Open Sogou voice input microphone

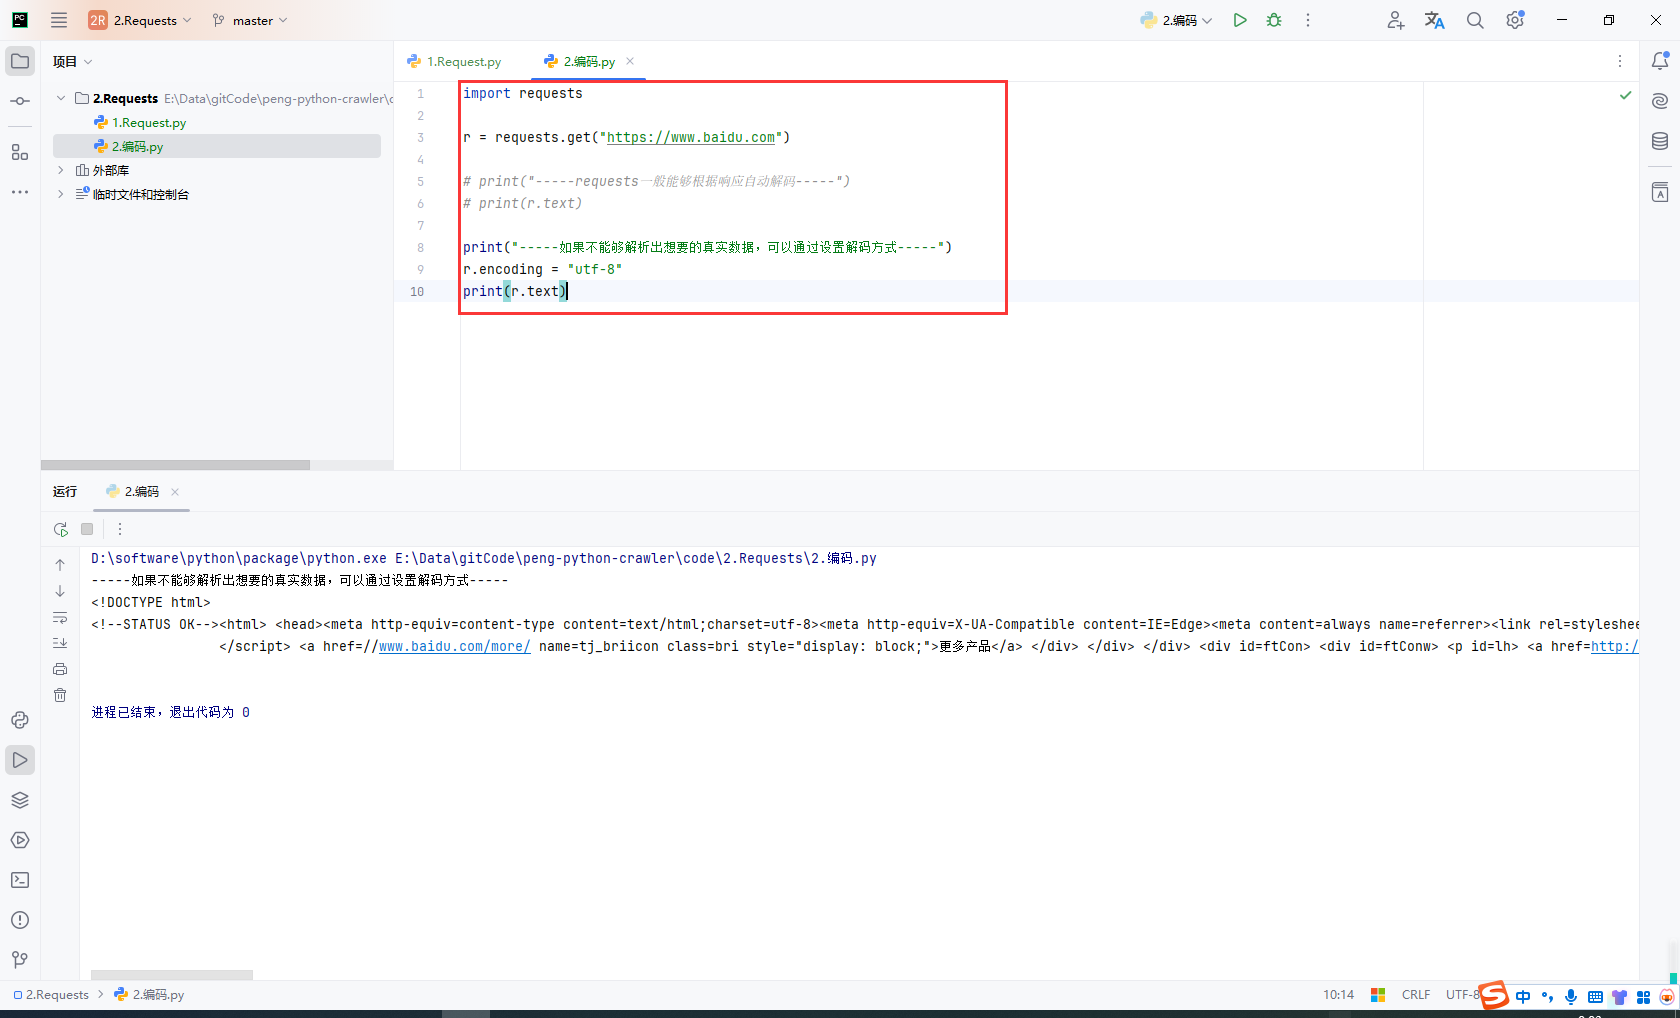point(1571,996)
